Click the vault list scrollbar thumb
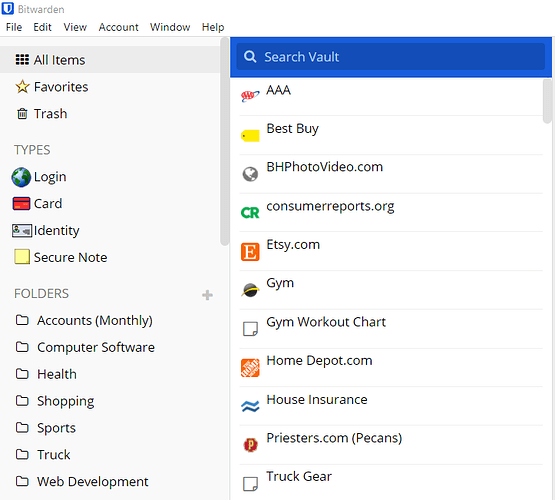The width and height of the screenshot is (555, 500). click(547, 101)
